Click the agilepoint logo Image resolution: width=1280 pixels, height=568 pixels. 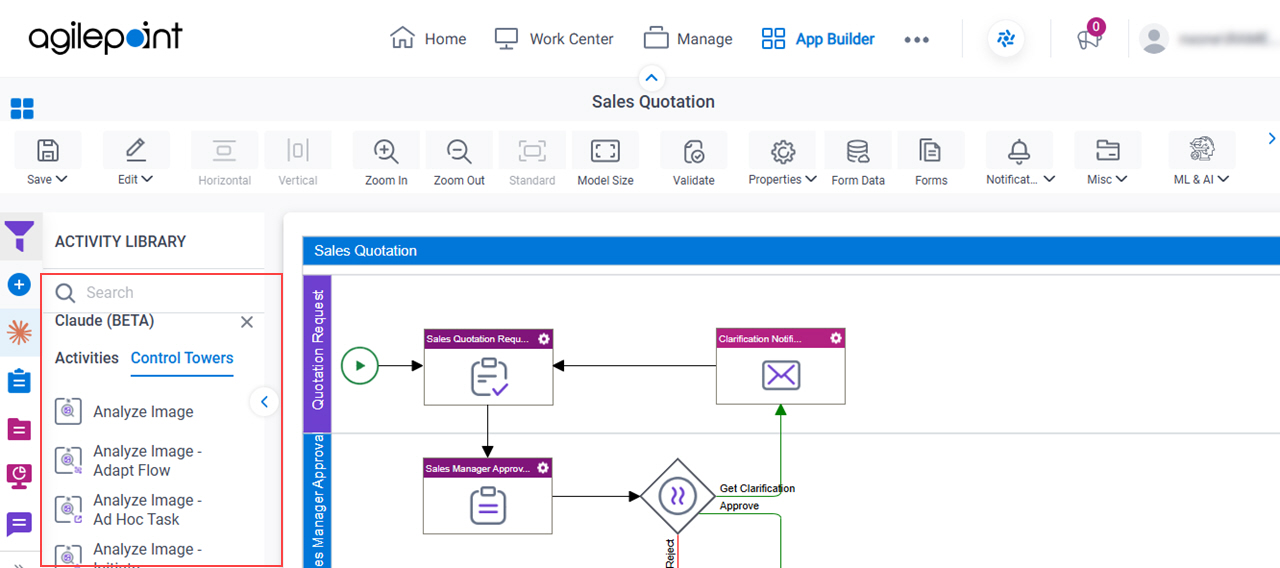click(105, 38)
